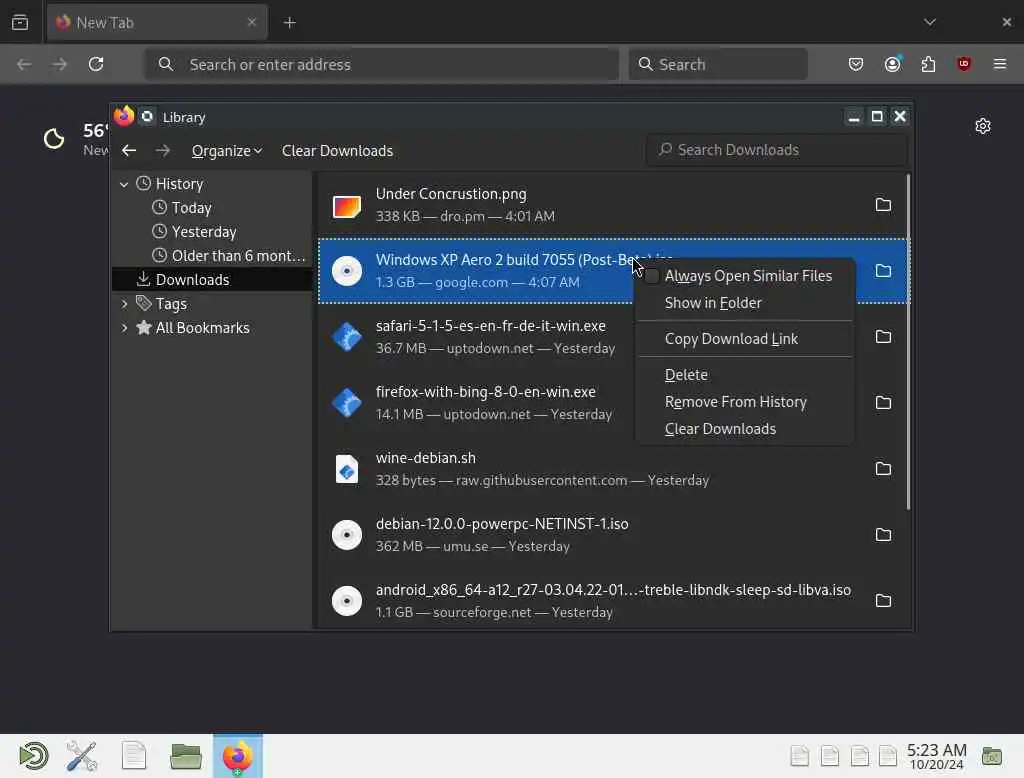Open a new browser tab
The height and width of the screenshot is (778, 1024).
tap(289, 23)
